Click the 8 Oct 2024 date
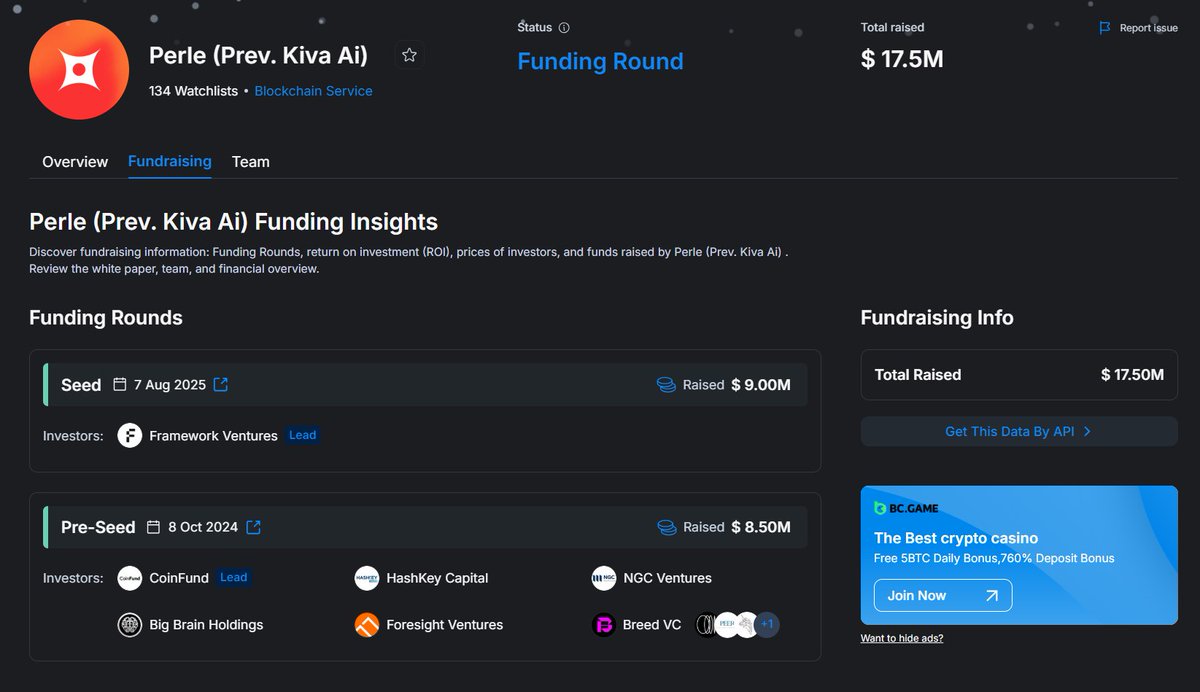Screen dimensions: 1200x692 click(202, 527)
